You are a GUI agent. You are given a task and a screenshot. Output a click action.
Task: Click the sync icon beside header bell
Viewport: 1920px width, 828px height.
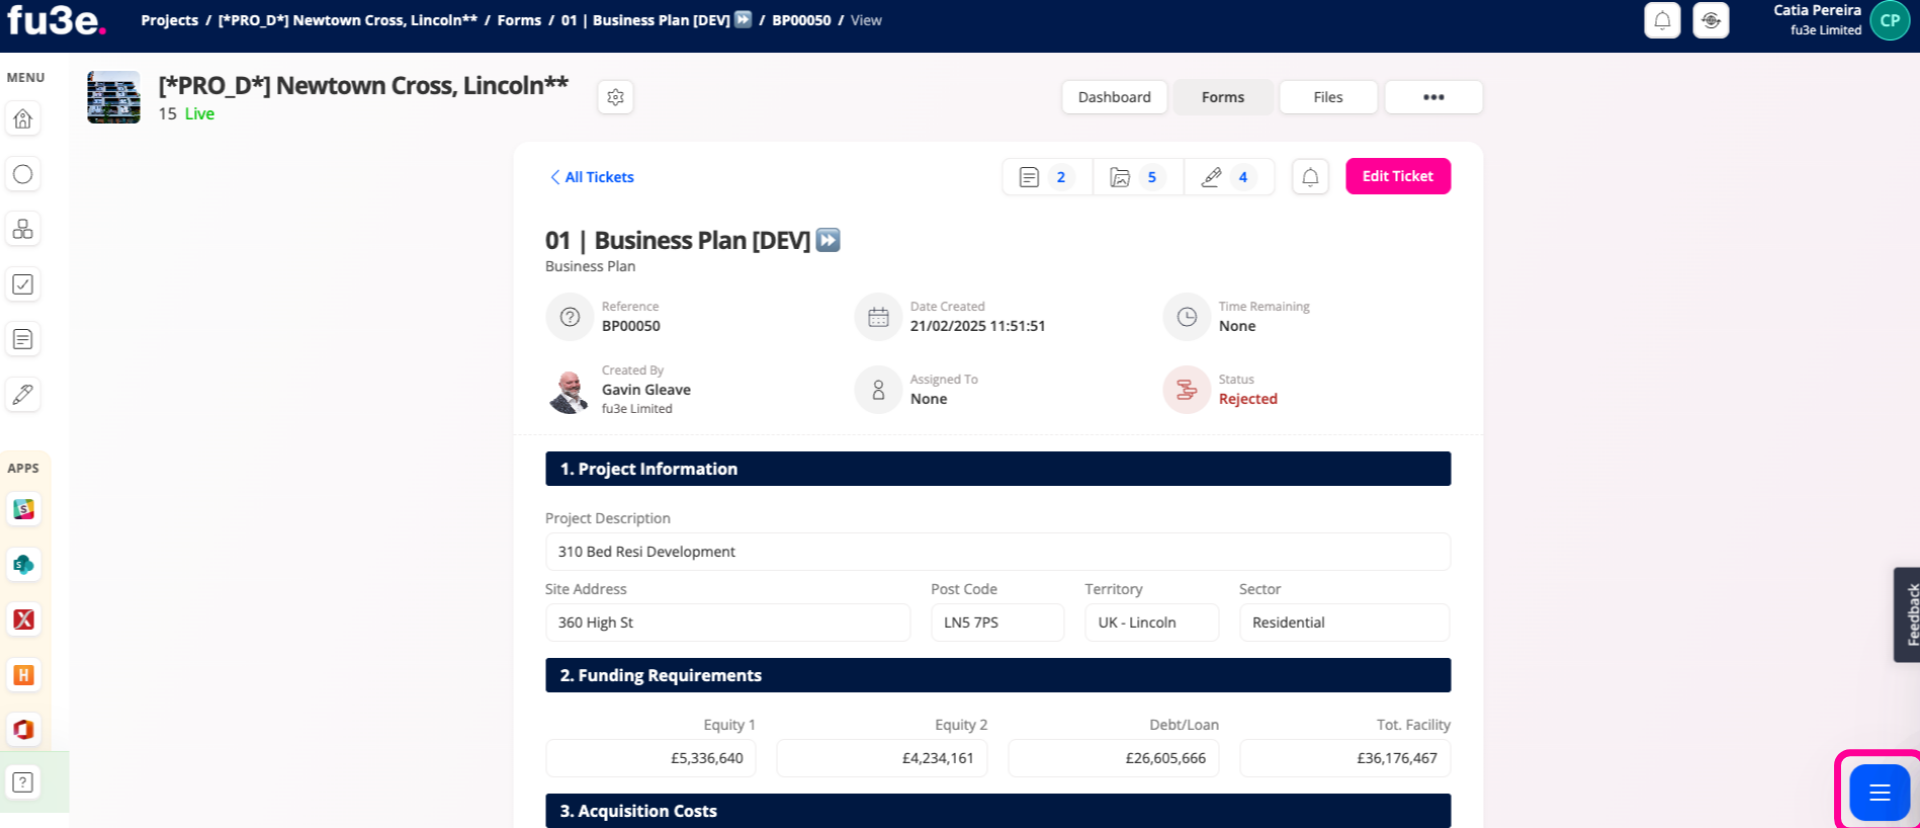pos(1711,20)
